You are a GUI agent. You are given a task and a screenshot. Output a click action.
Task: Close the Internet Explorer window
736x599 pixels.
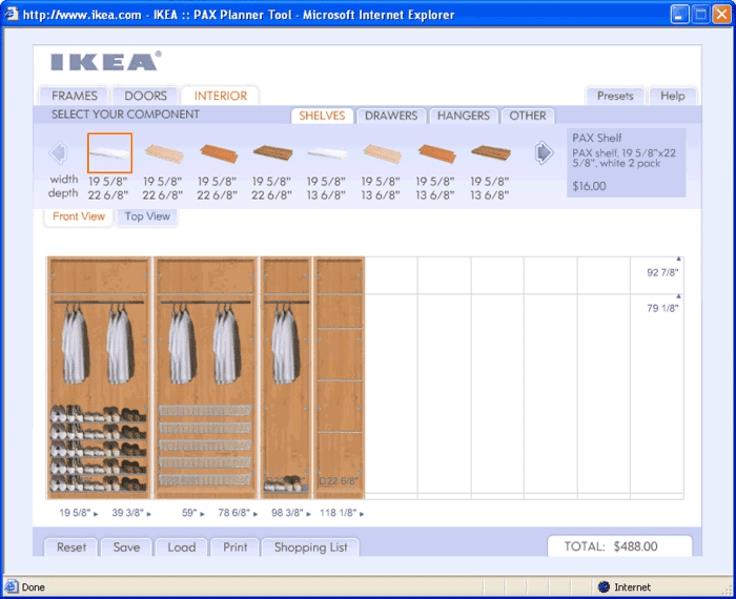tap(721, 15)
